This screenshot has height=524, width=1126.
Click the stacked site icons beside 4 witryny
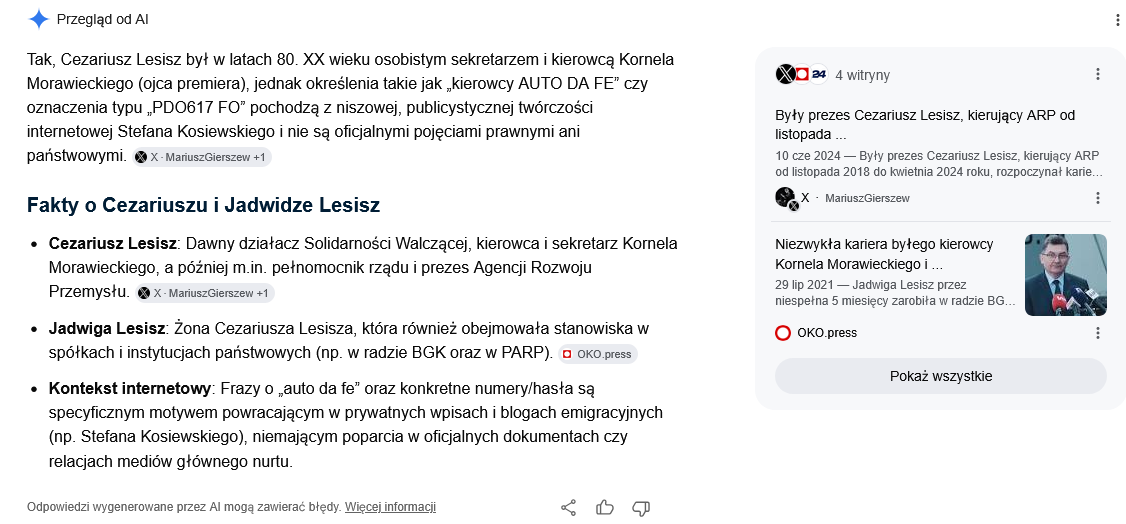(802, 74)
